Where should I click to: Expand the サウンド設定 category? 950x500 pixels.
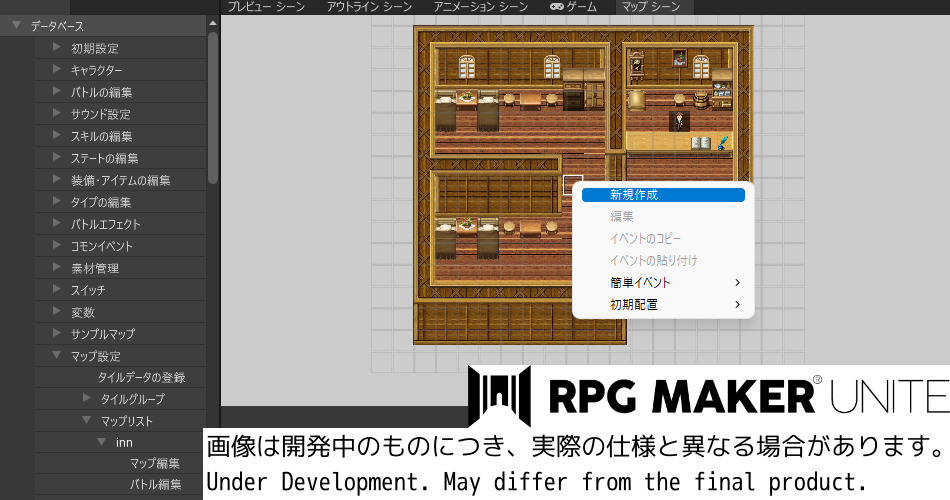56,114
